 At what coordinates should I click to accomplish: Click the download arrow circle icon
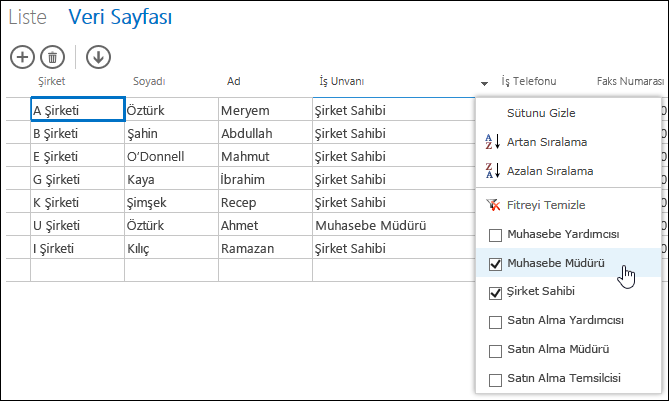pos(99,57)
